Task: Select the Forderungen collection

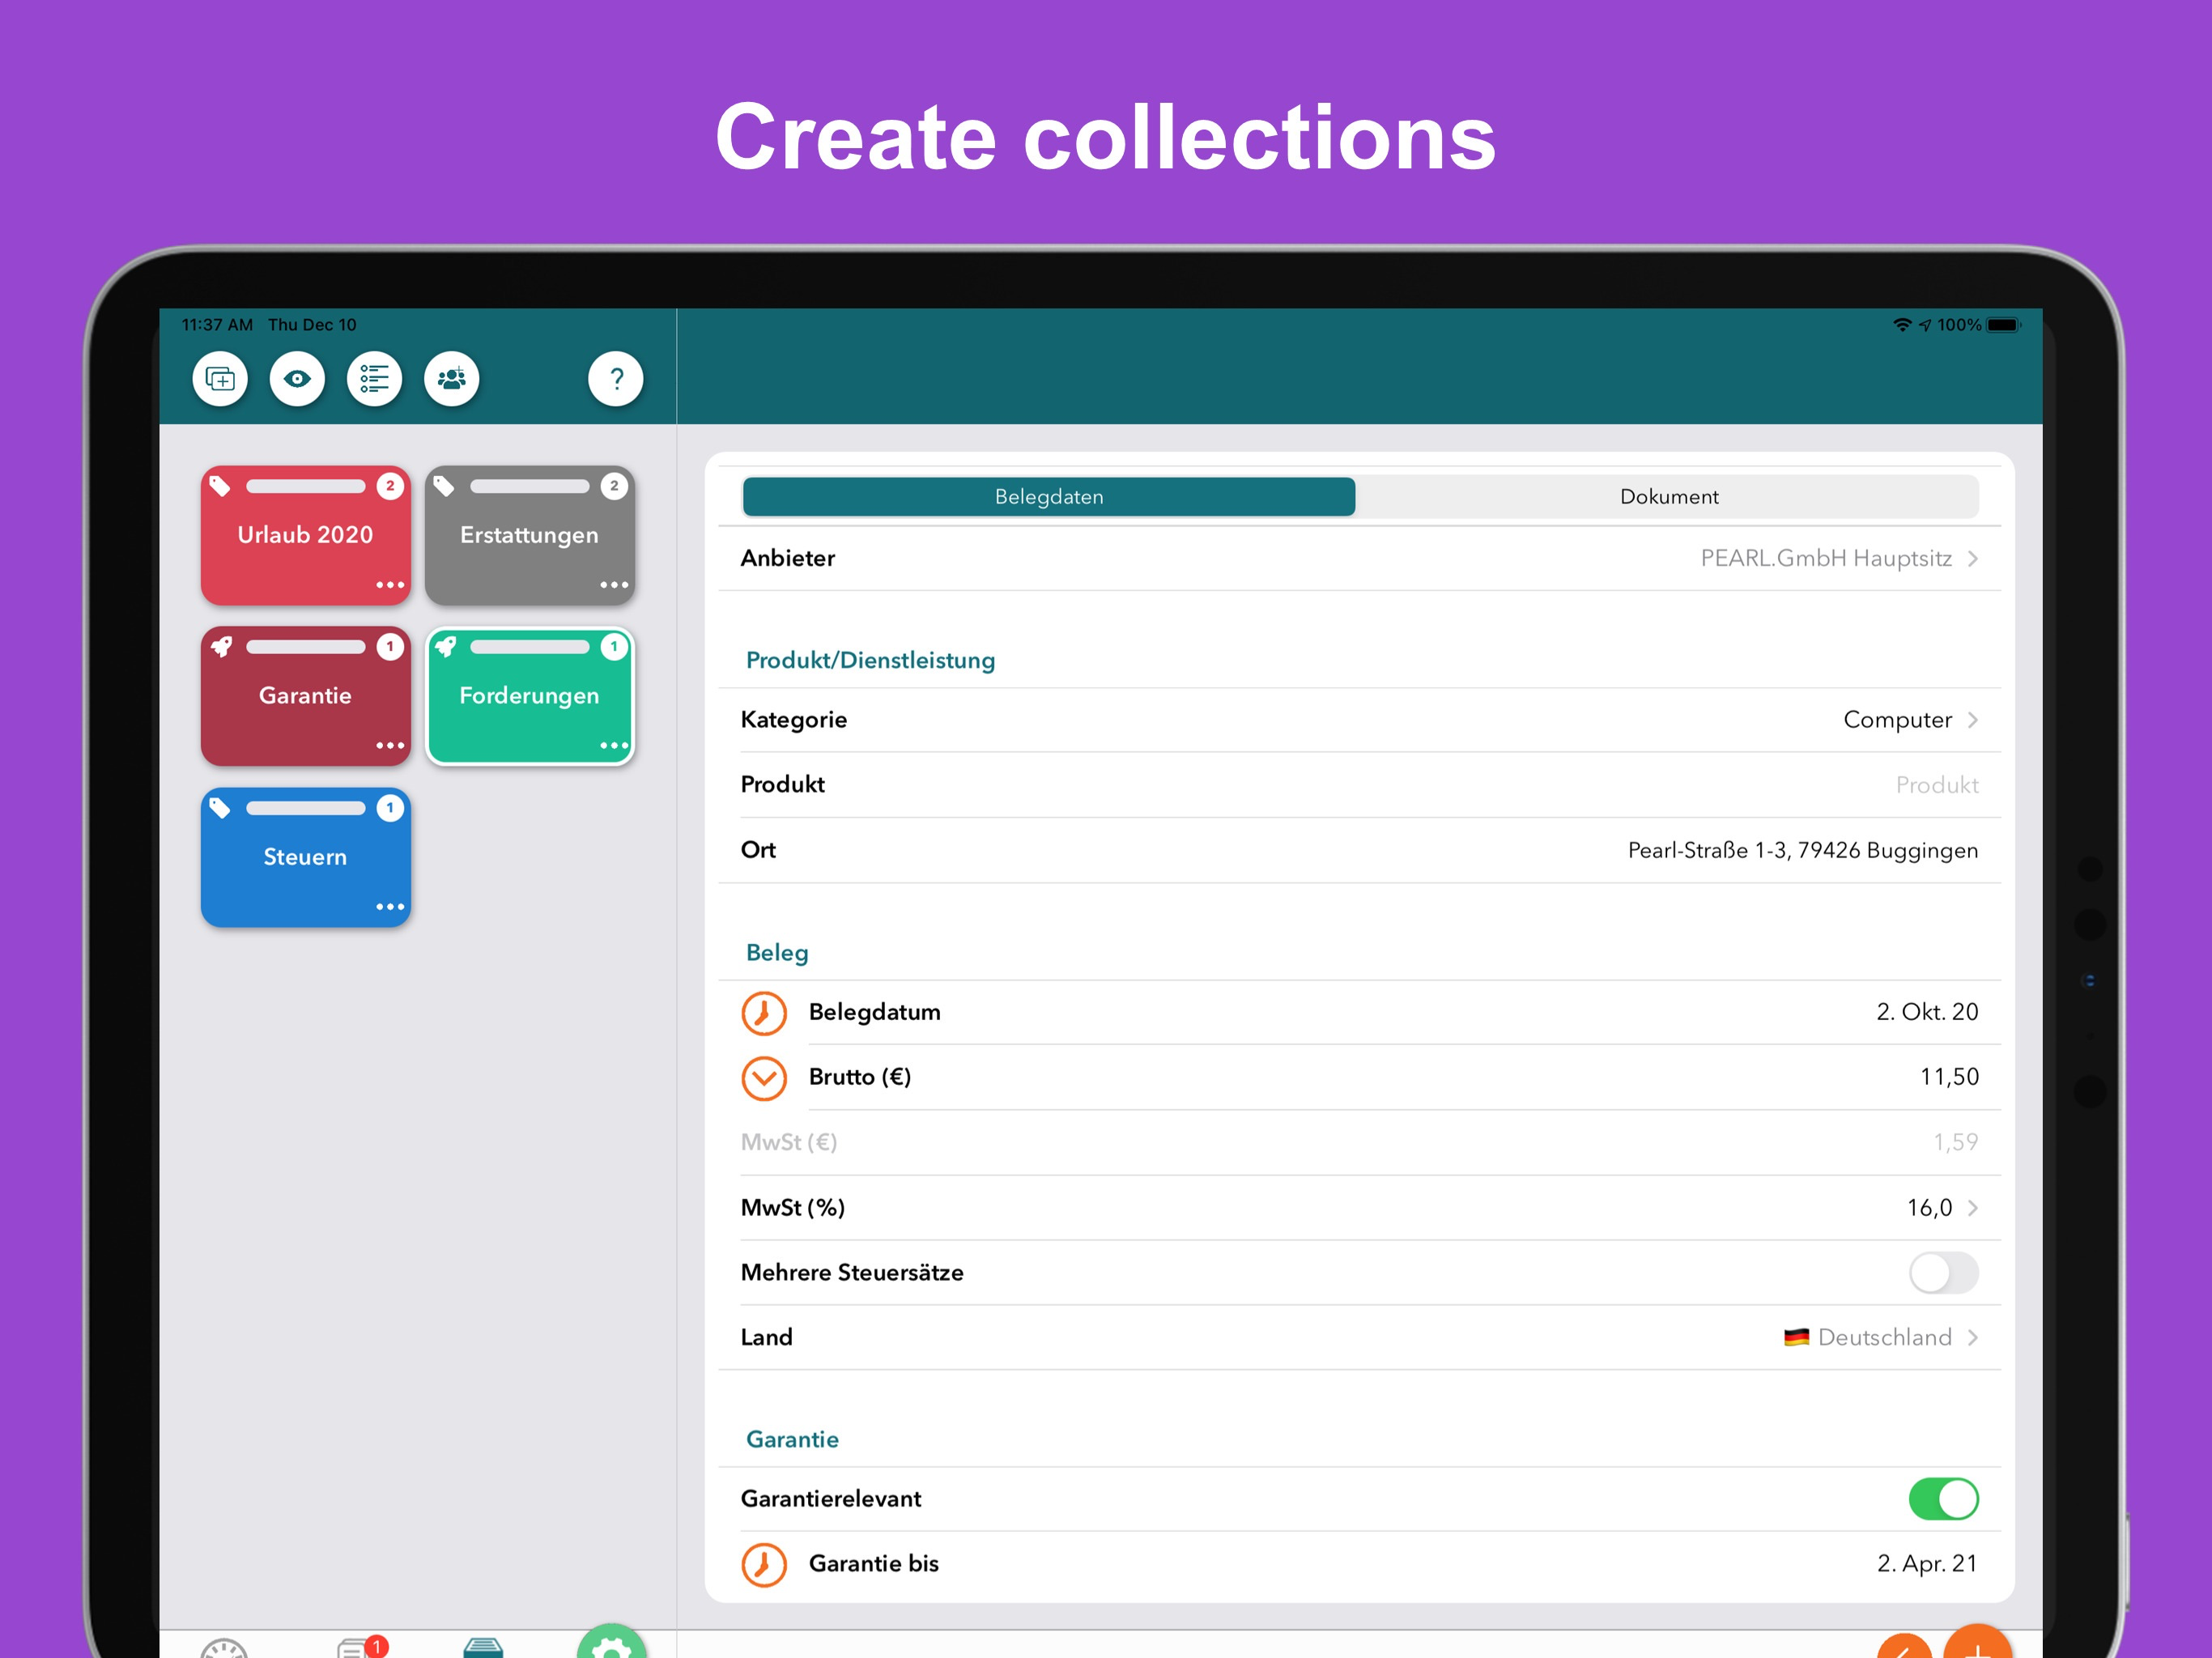Action: (x=529, y=696)
